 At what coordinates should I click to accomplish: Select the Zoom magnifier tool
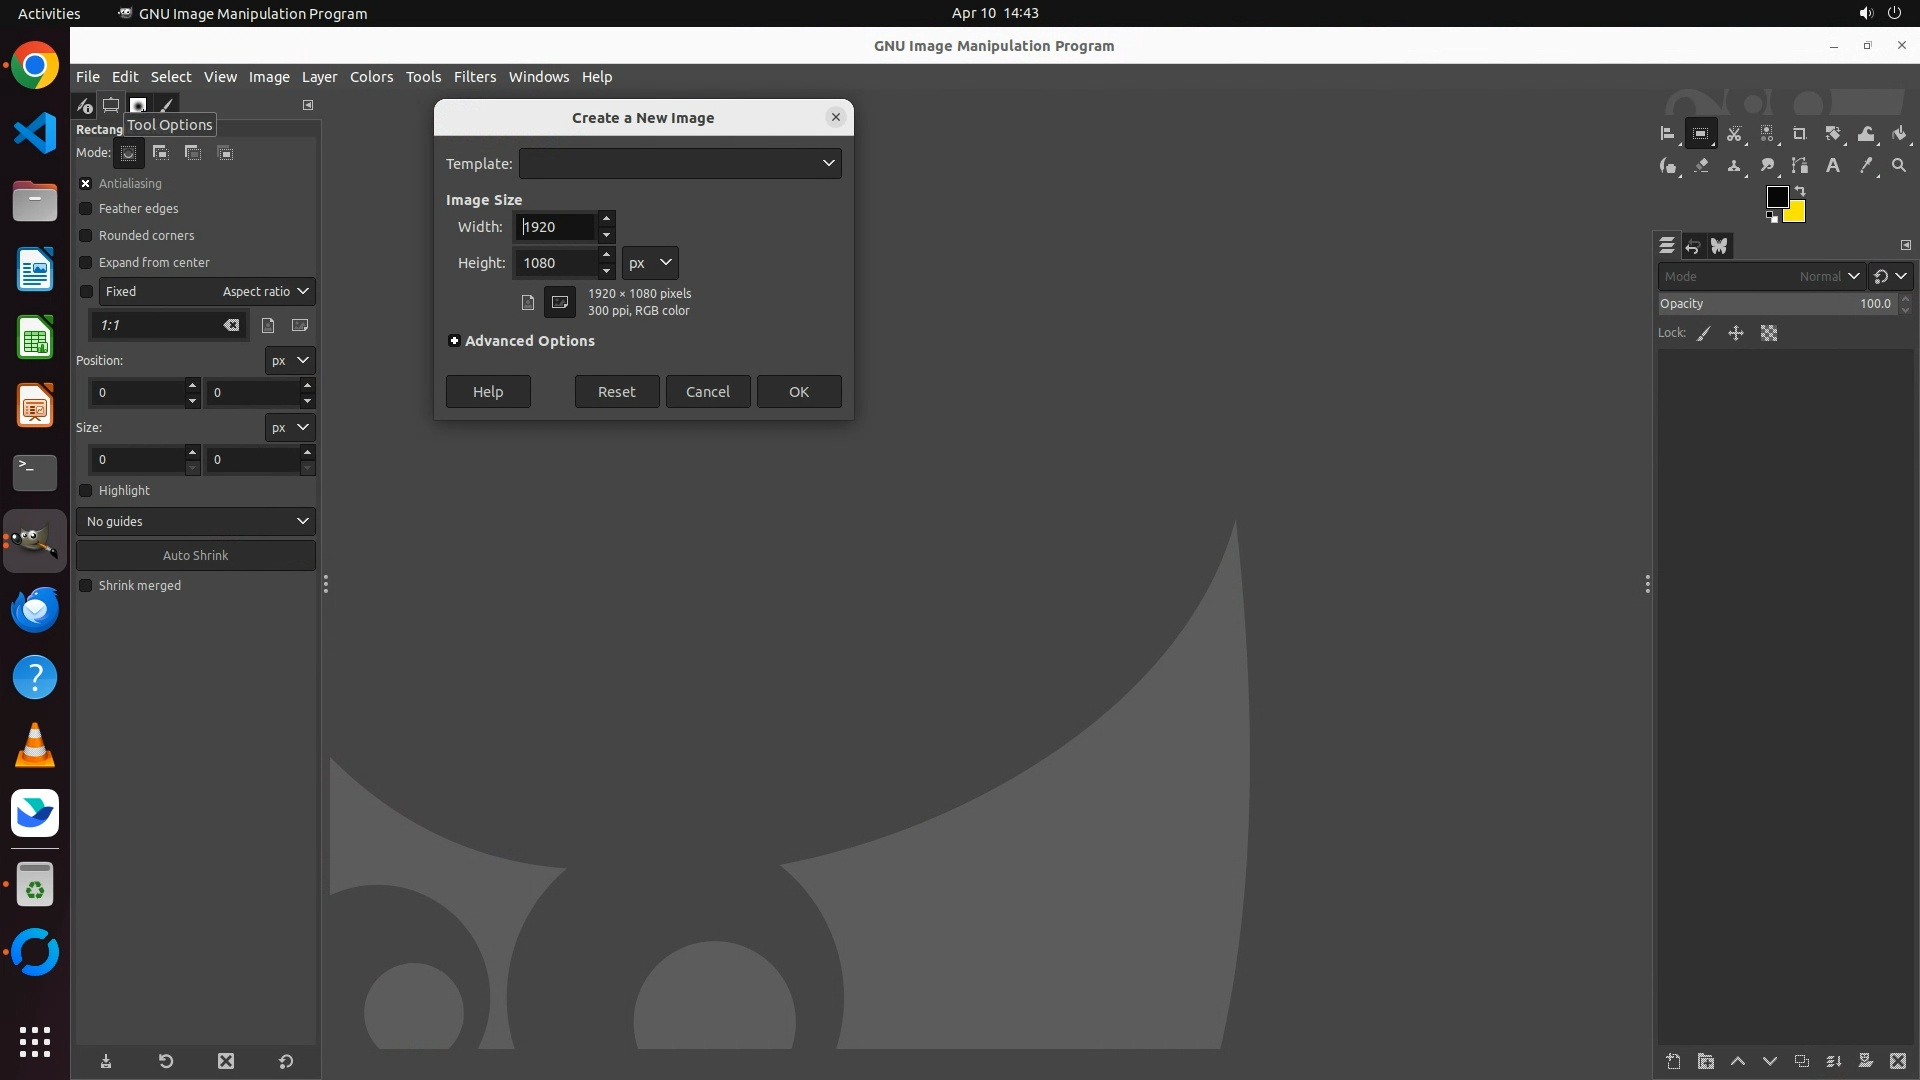1899,166
